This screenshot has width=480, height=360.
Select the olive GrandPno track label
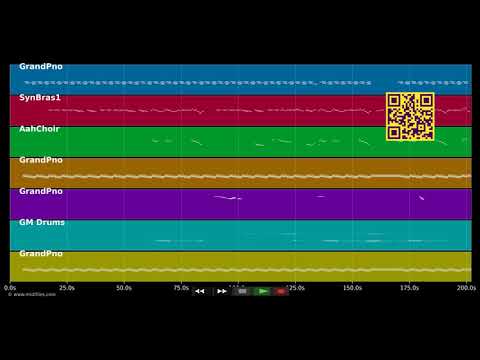(41, 253)
